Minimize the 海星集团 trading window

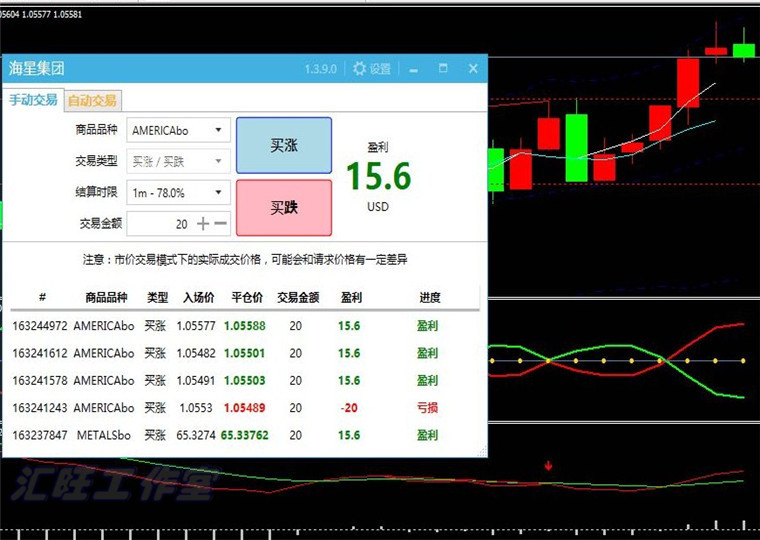tap(413, 69)
